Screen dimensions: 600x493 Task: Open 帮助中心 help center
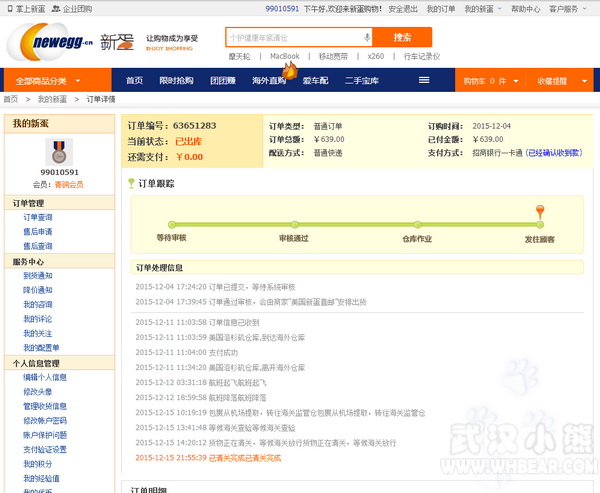click(526, 8)
